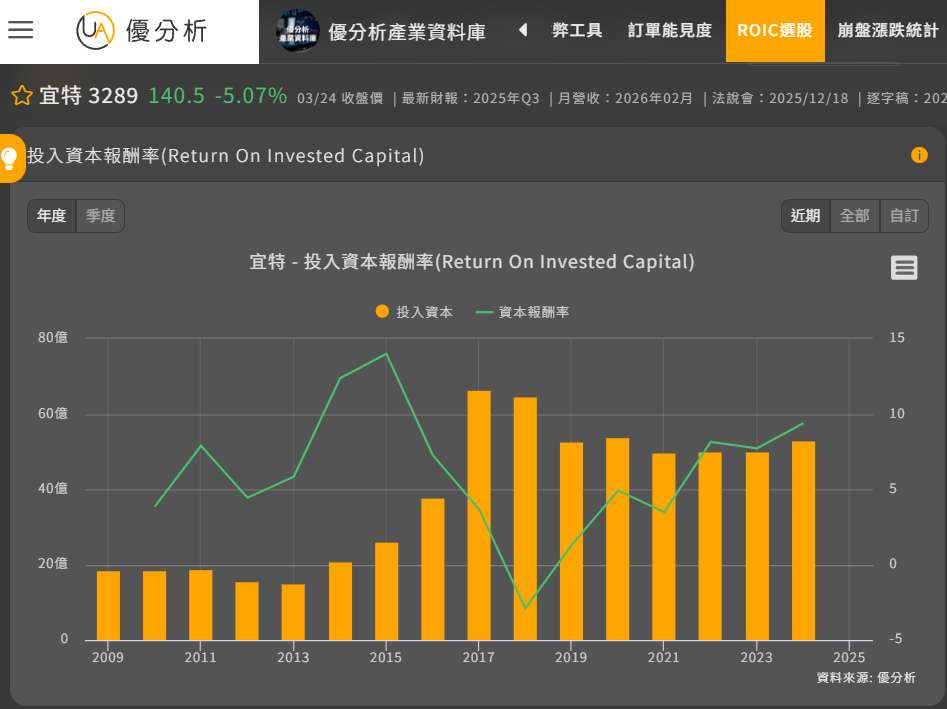Toggle 投入資本 legend series

[x=415, y=312]
